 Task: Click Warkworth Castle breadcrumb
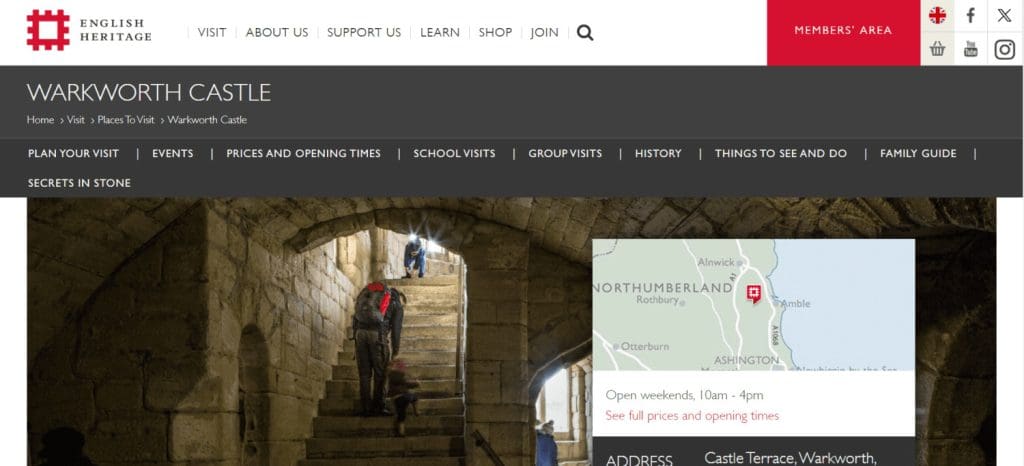(x=207, y=120)
